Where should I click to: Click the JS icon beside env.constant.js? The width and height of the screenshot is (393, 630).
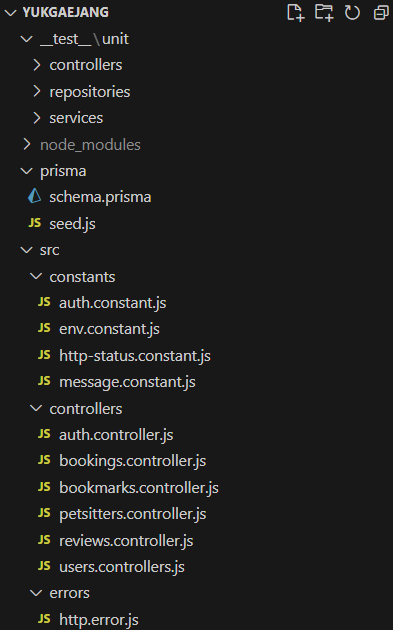pyautogui.click(x=44, y=328)
